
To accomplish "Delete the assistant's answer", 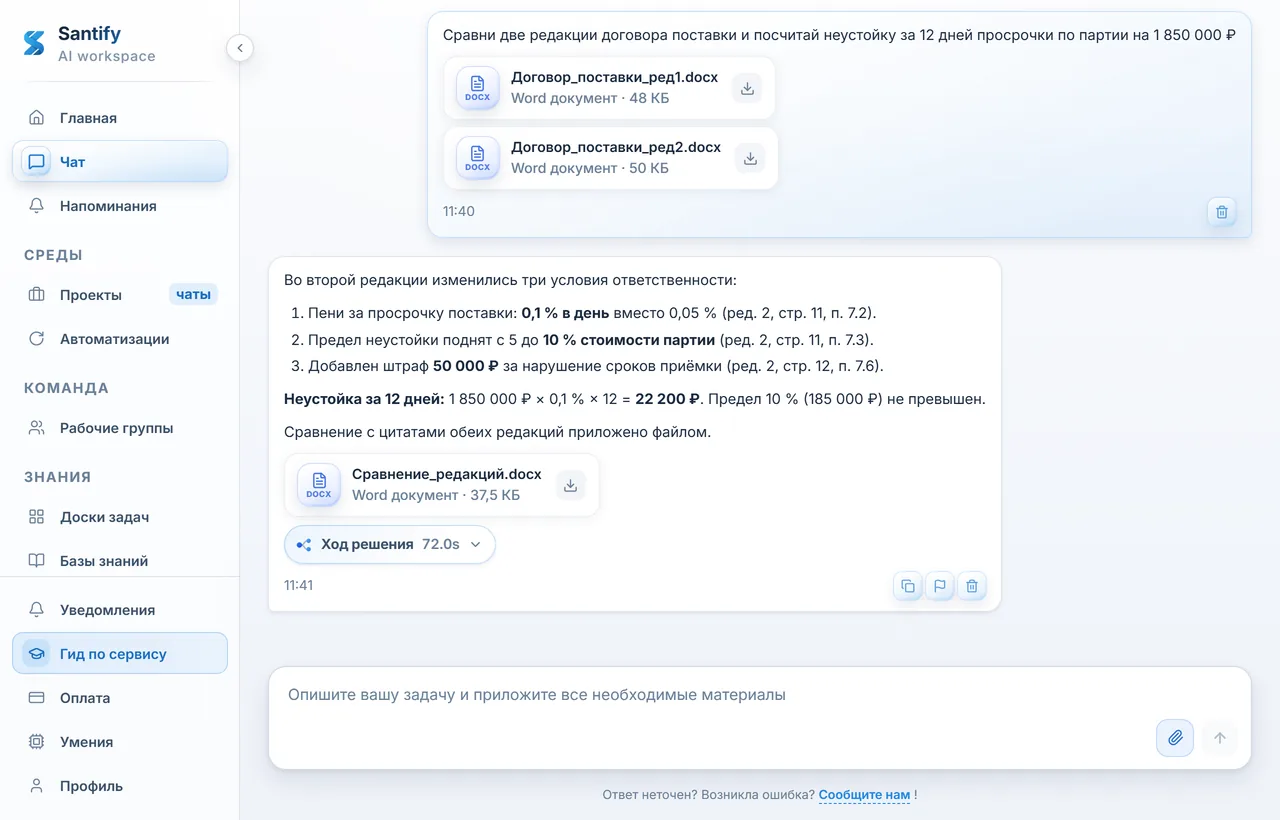I will (972, 586).
